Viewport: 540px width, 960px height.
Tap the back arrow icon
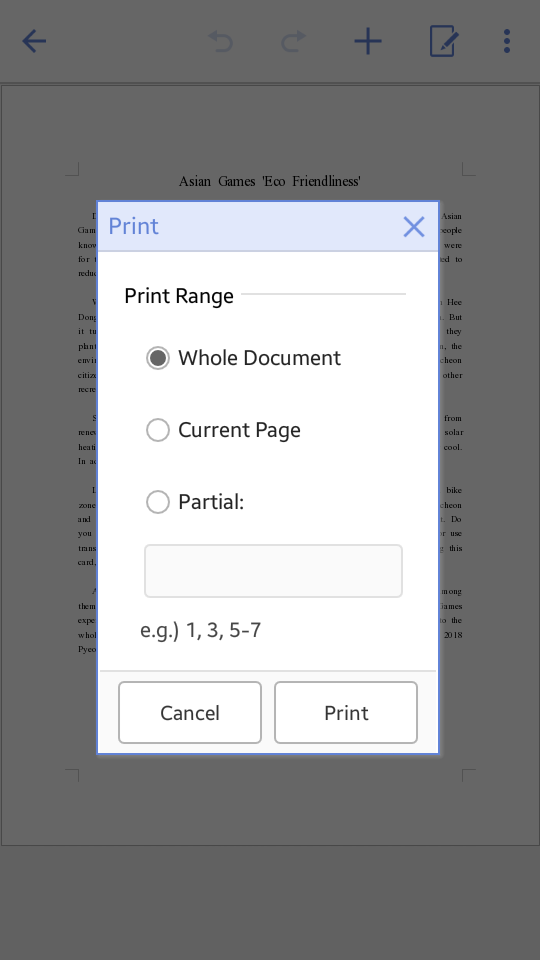pyautogui.click(x=34, y=42)
